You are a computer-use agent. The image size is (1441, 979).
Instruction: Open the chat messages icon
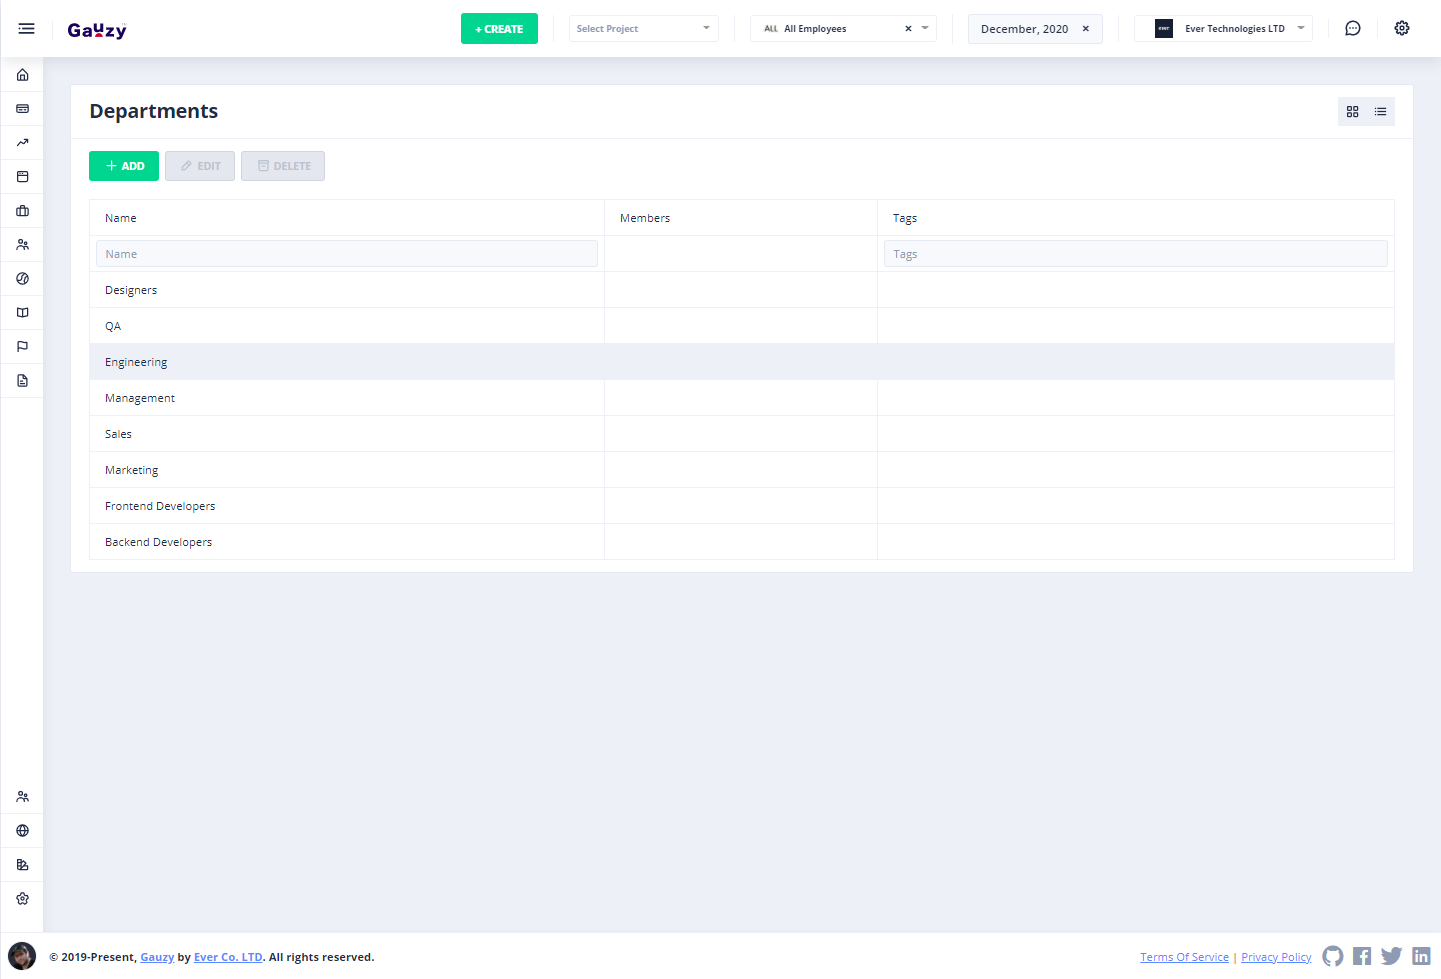1352,29
